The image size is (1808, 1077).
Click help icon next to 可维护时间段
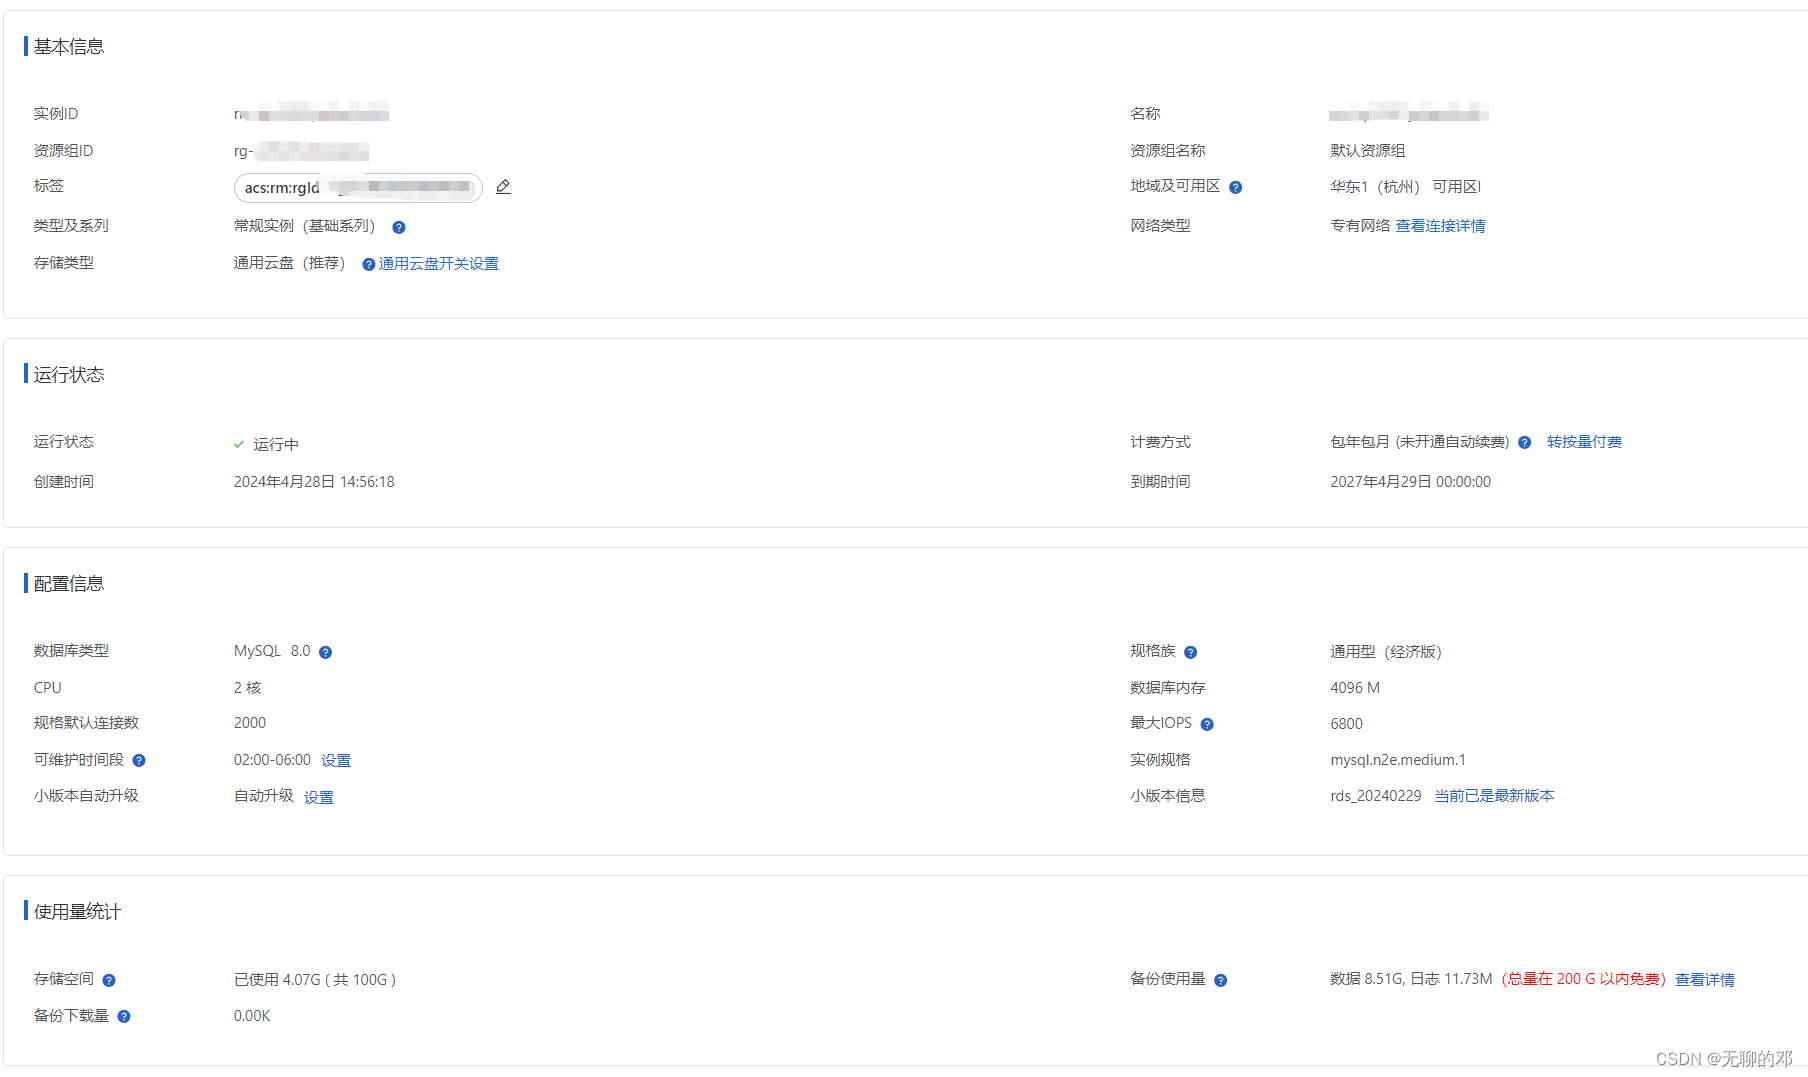tap(139, 760)
